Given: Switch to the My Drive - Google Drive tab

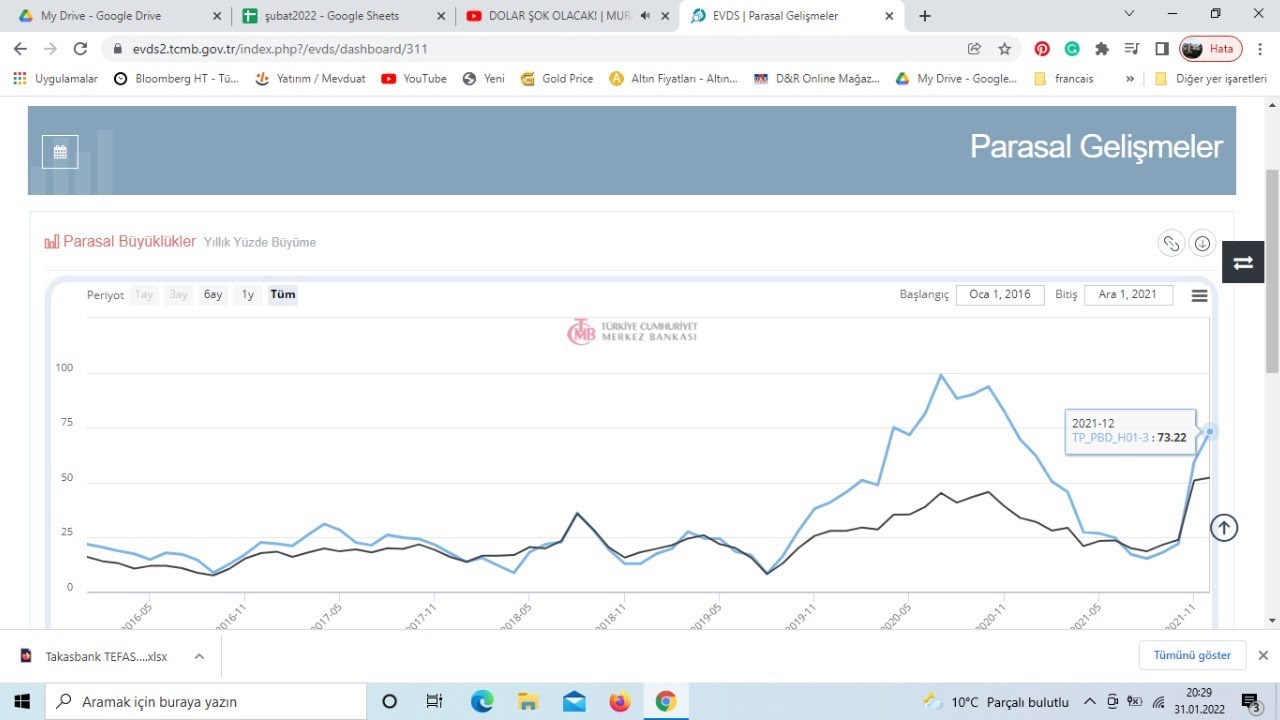Looking at the screenshot, I should [x=118, y=16].
